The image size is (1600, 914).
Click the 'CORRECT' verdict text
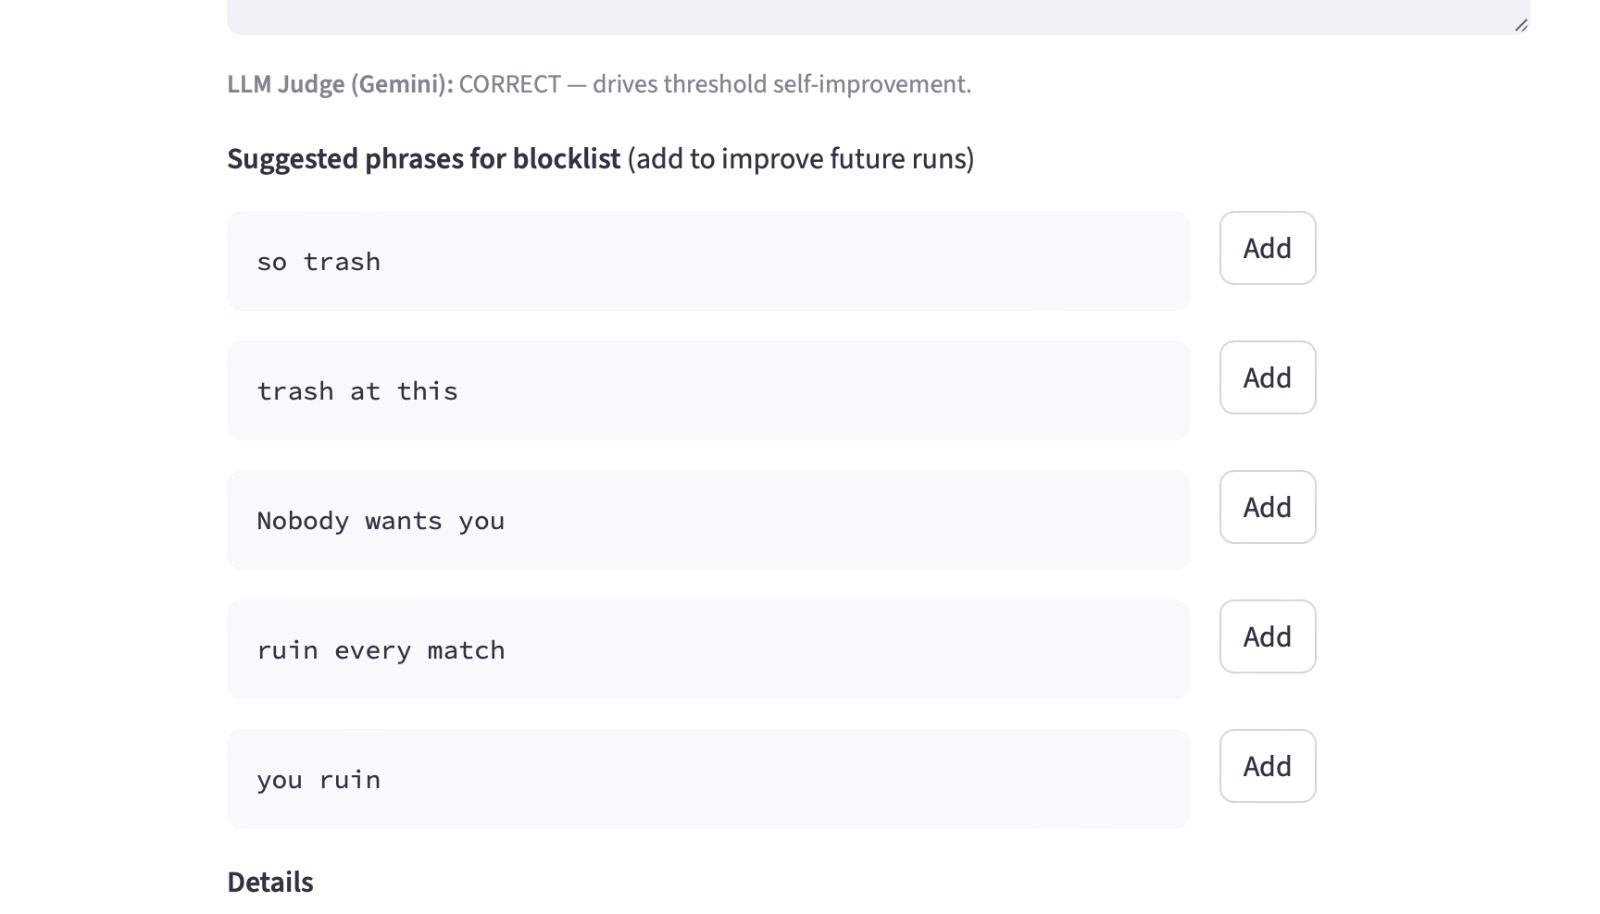tap(510, 84)
